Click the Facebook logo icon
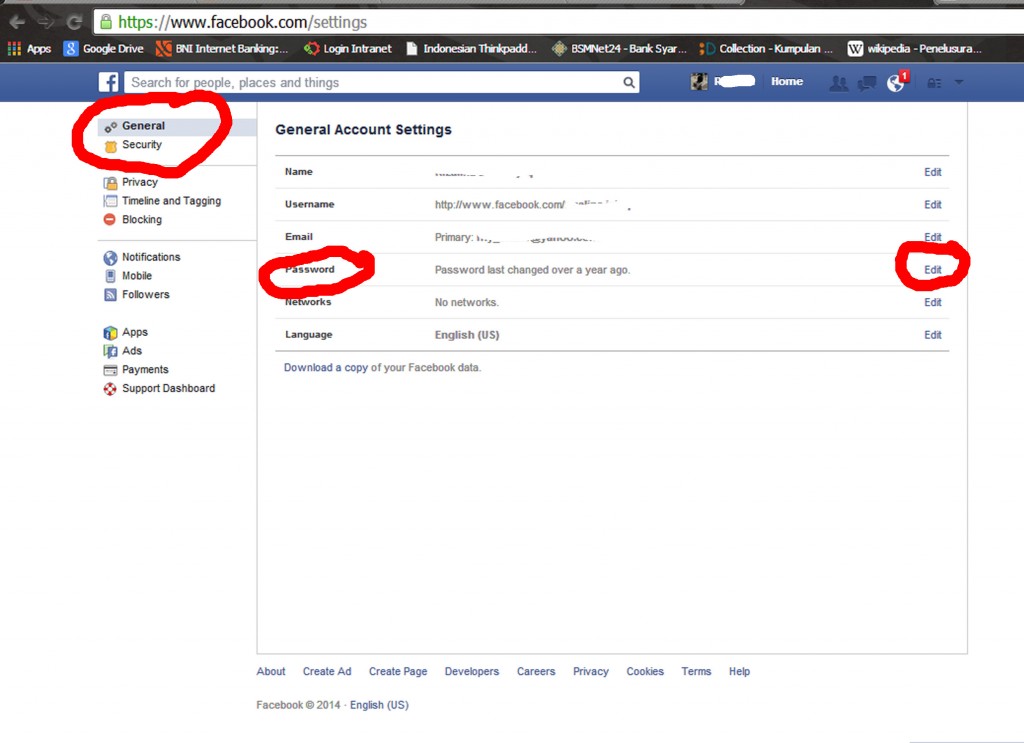 coord(108,82)
